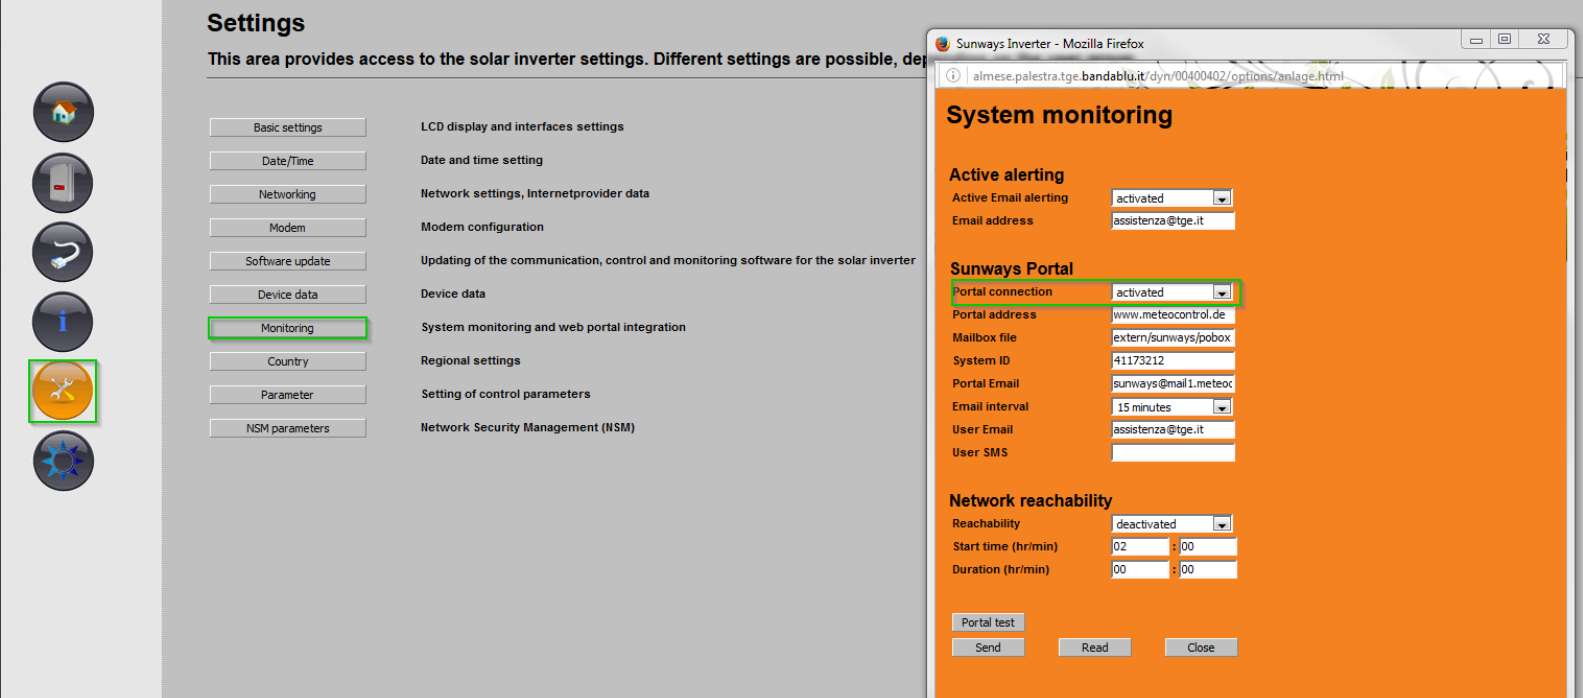The width and height of the screenshot is (1583, 698).
Task: Focus the Portal Email field
Action: click(1173, 384)
